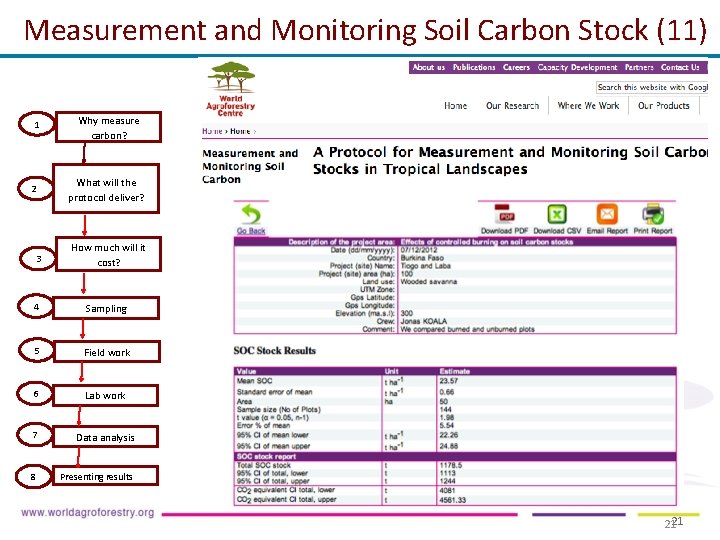Click the 'Standard error of mean' row label
Viewport: 720px width, 540px height.
pos(274,392)
